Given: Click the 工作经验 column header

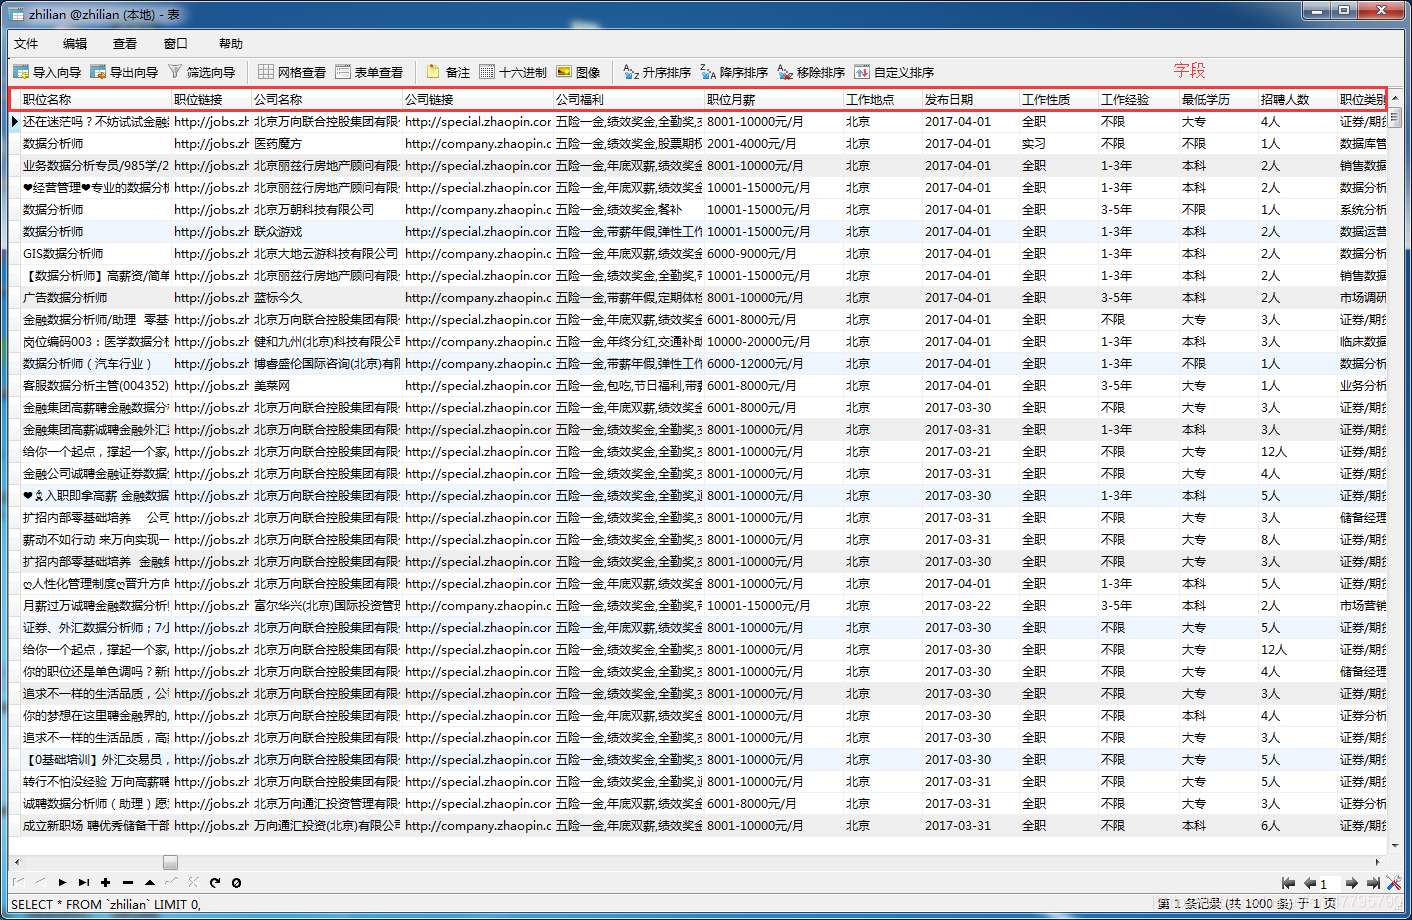Looking at the screenshot, I should click(x=1139, y=99).
